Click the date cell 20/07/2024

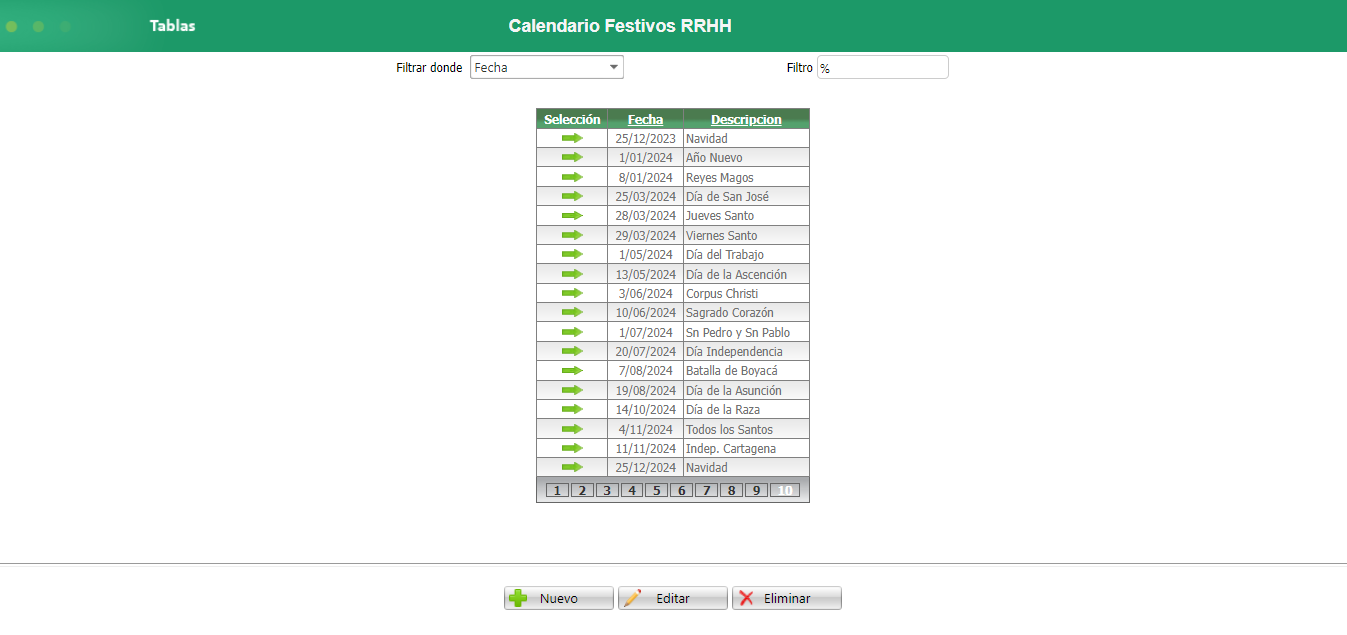[645, 352]
